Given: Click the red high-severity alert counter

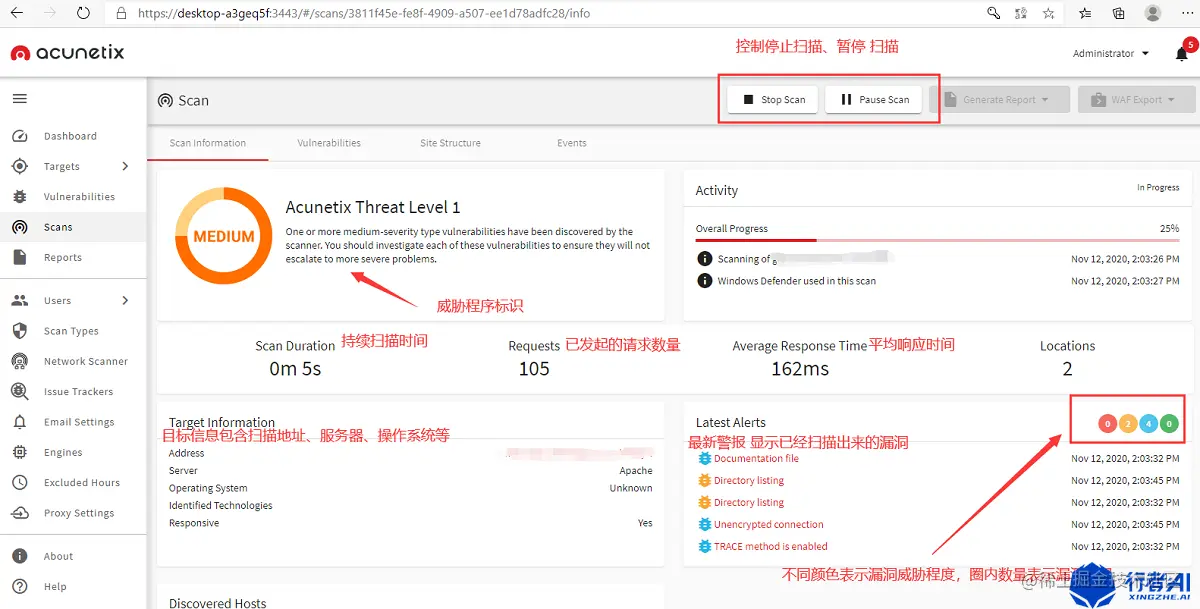Looking at the screenshot, I should (x=1107, y=424).
